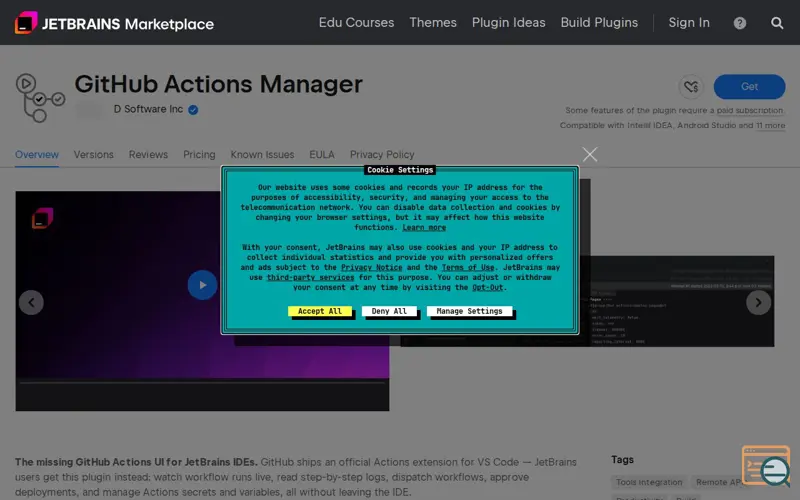The image size is (800, 500).
Task: Go to next screenshot arrow
Action: 758,303
